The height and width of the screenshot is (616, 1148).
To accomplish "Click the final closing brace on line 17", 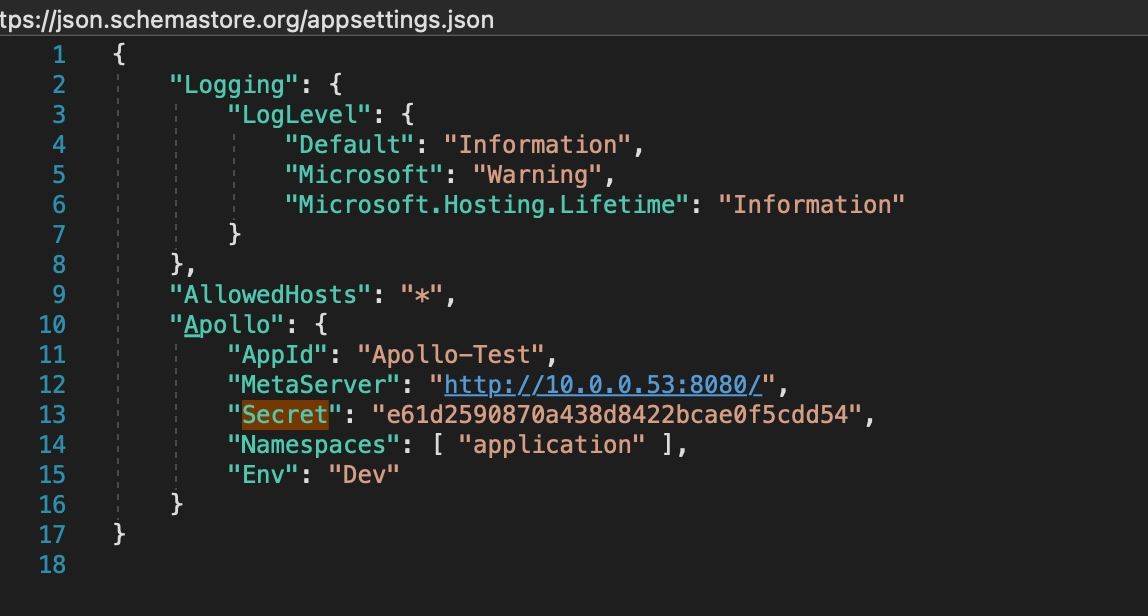I will pyautogui.click(x=120, y=535).
